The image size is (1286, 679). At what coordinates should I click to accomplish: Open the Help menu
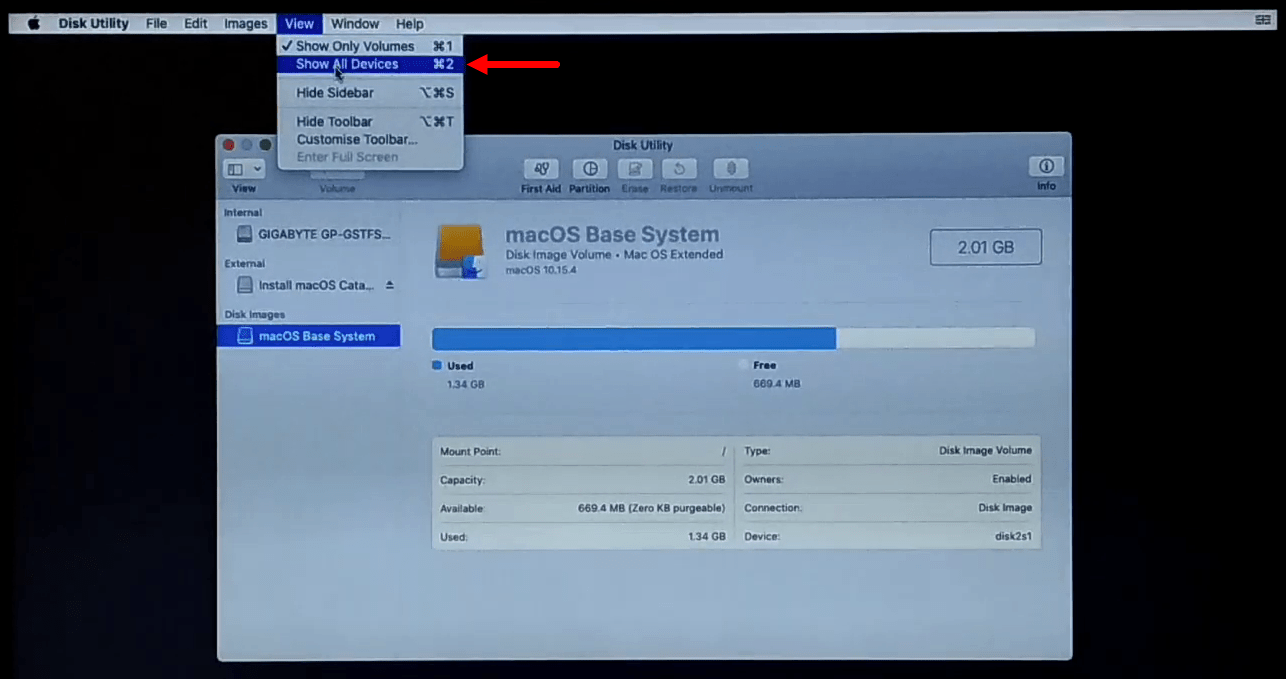click(409, 23)
